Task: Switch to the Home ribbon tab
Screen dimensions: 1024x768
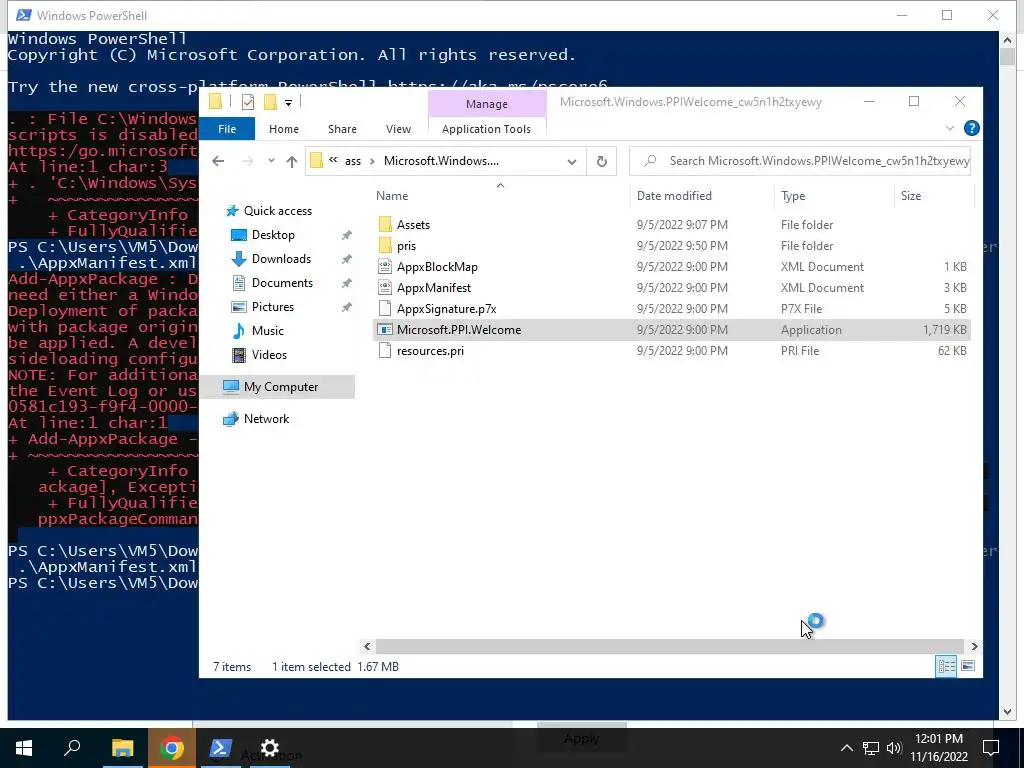Action: tap(283, 129)
